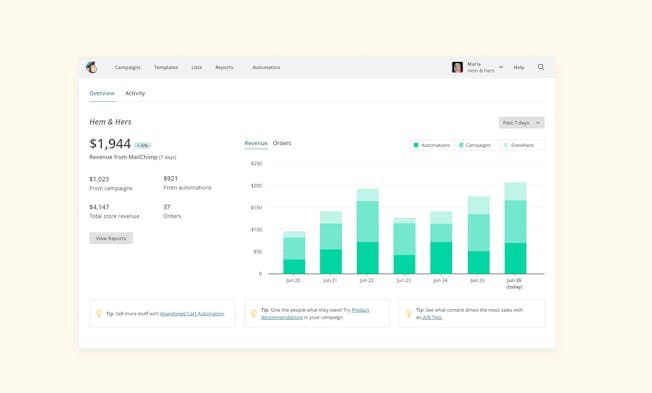Click the View Reports button

111,238
